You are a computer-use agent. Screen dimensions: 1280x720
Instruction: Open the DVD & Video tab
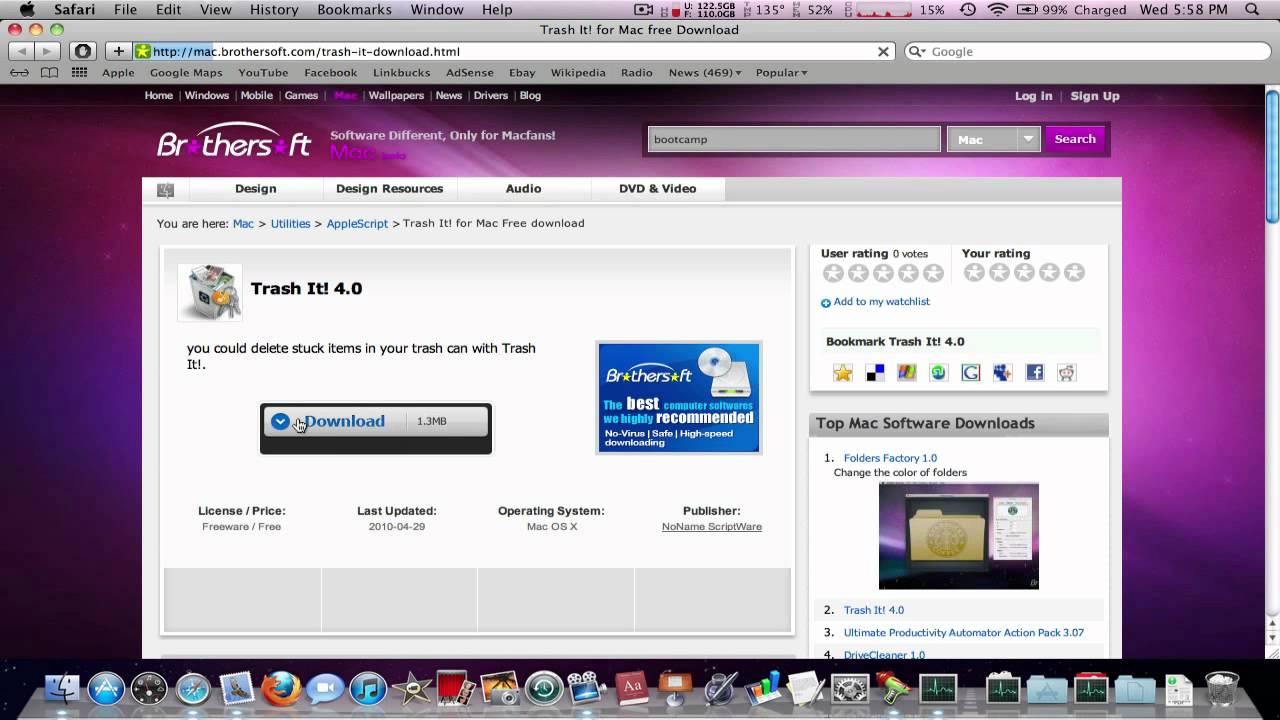tap(657, 189)
